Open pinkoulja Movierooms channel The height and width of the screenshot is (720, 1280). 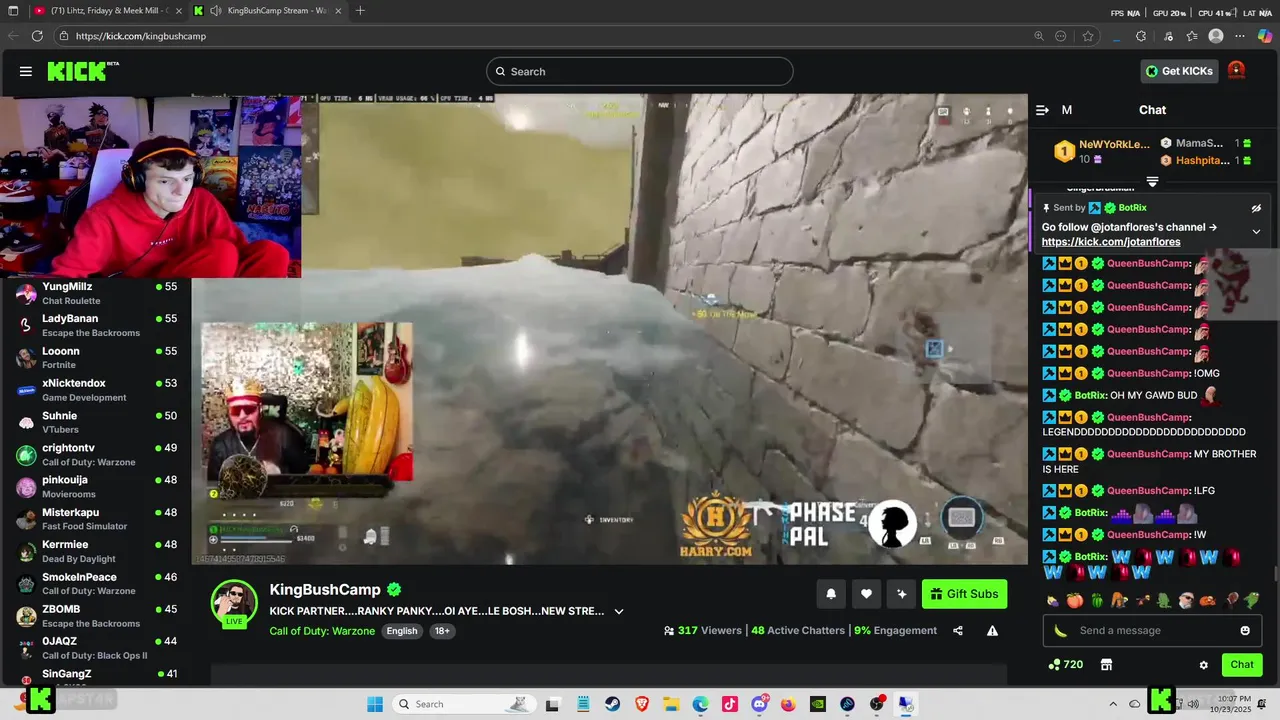pos(96,487)
